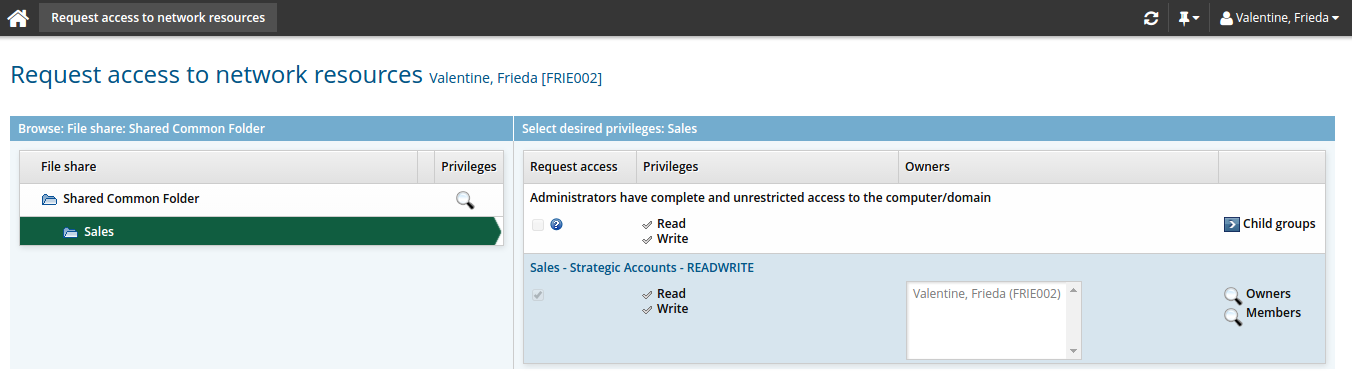Click the blue help question mark icon

click(556, 225)
